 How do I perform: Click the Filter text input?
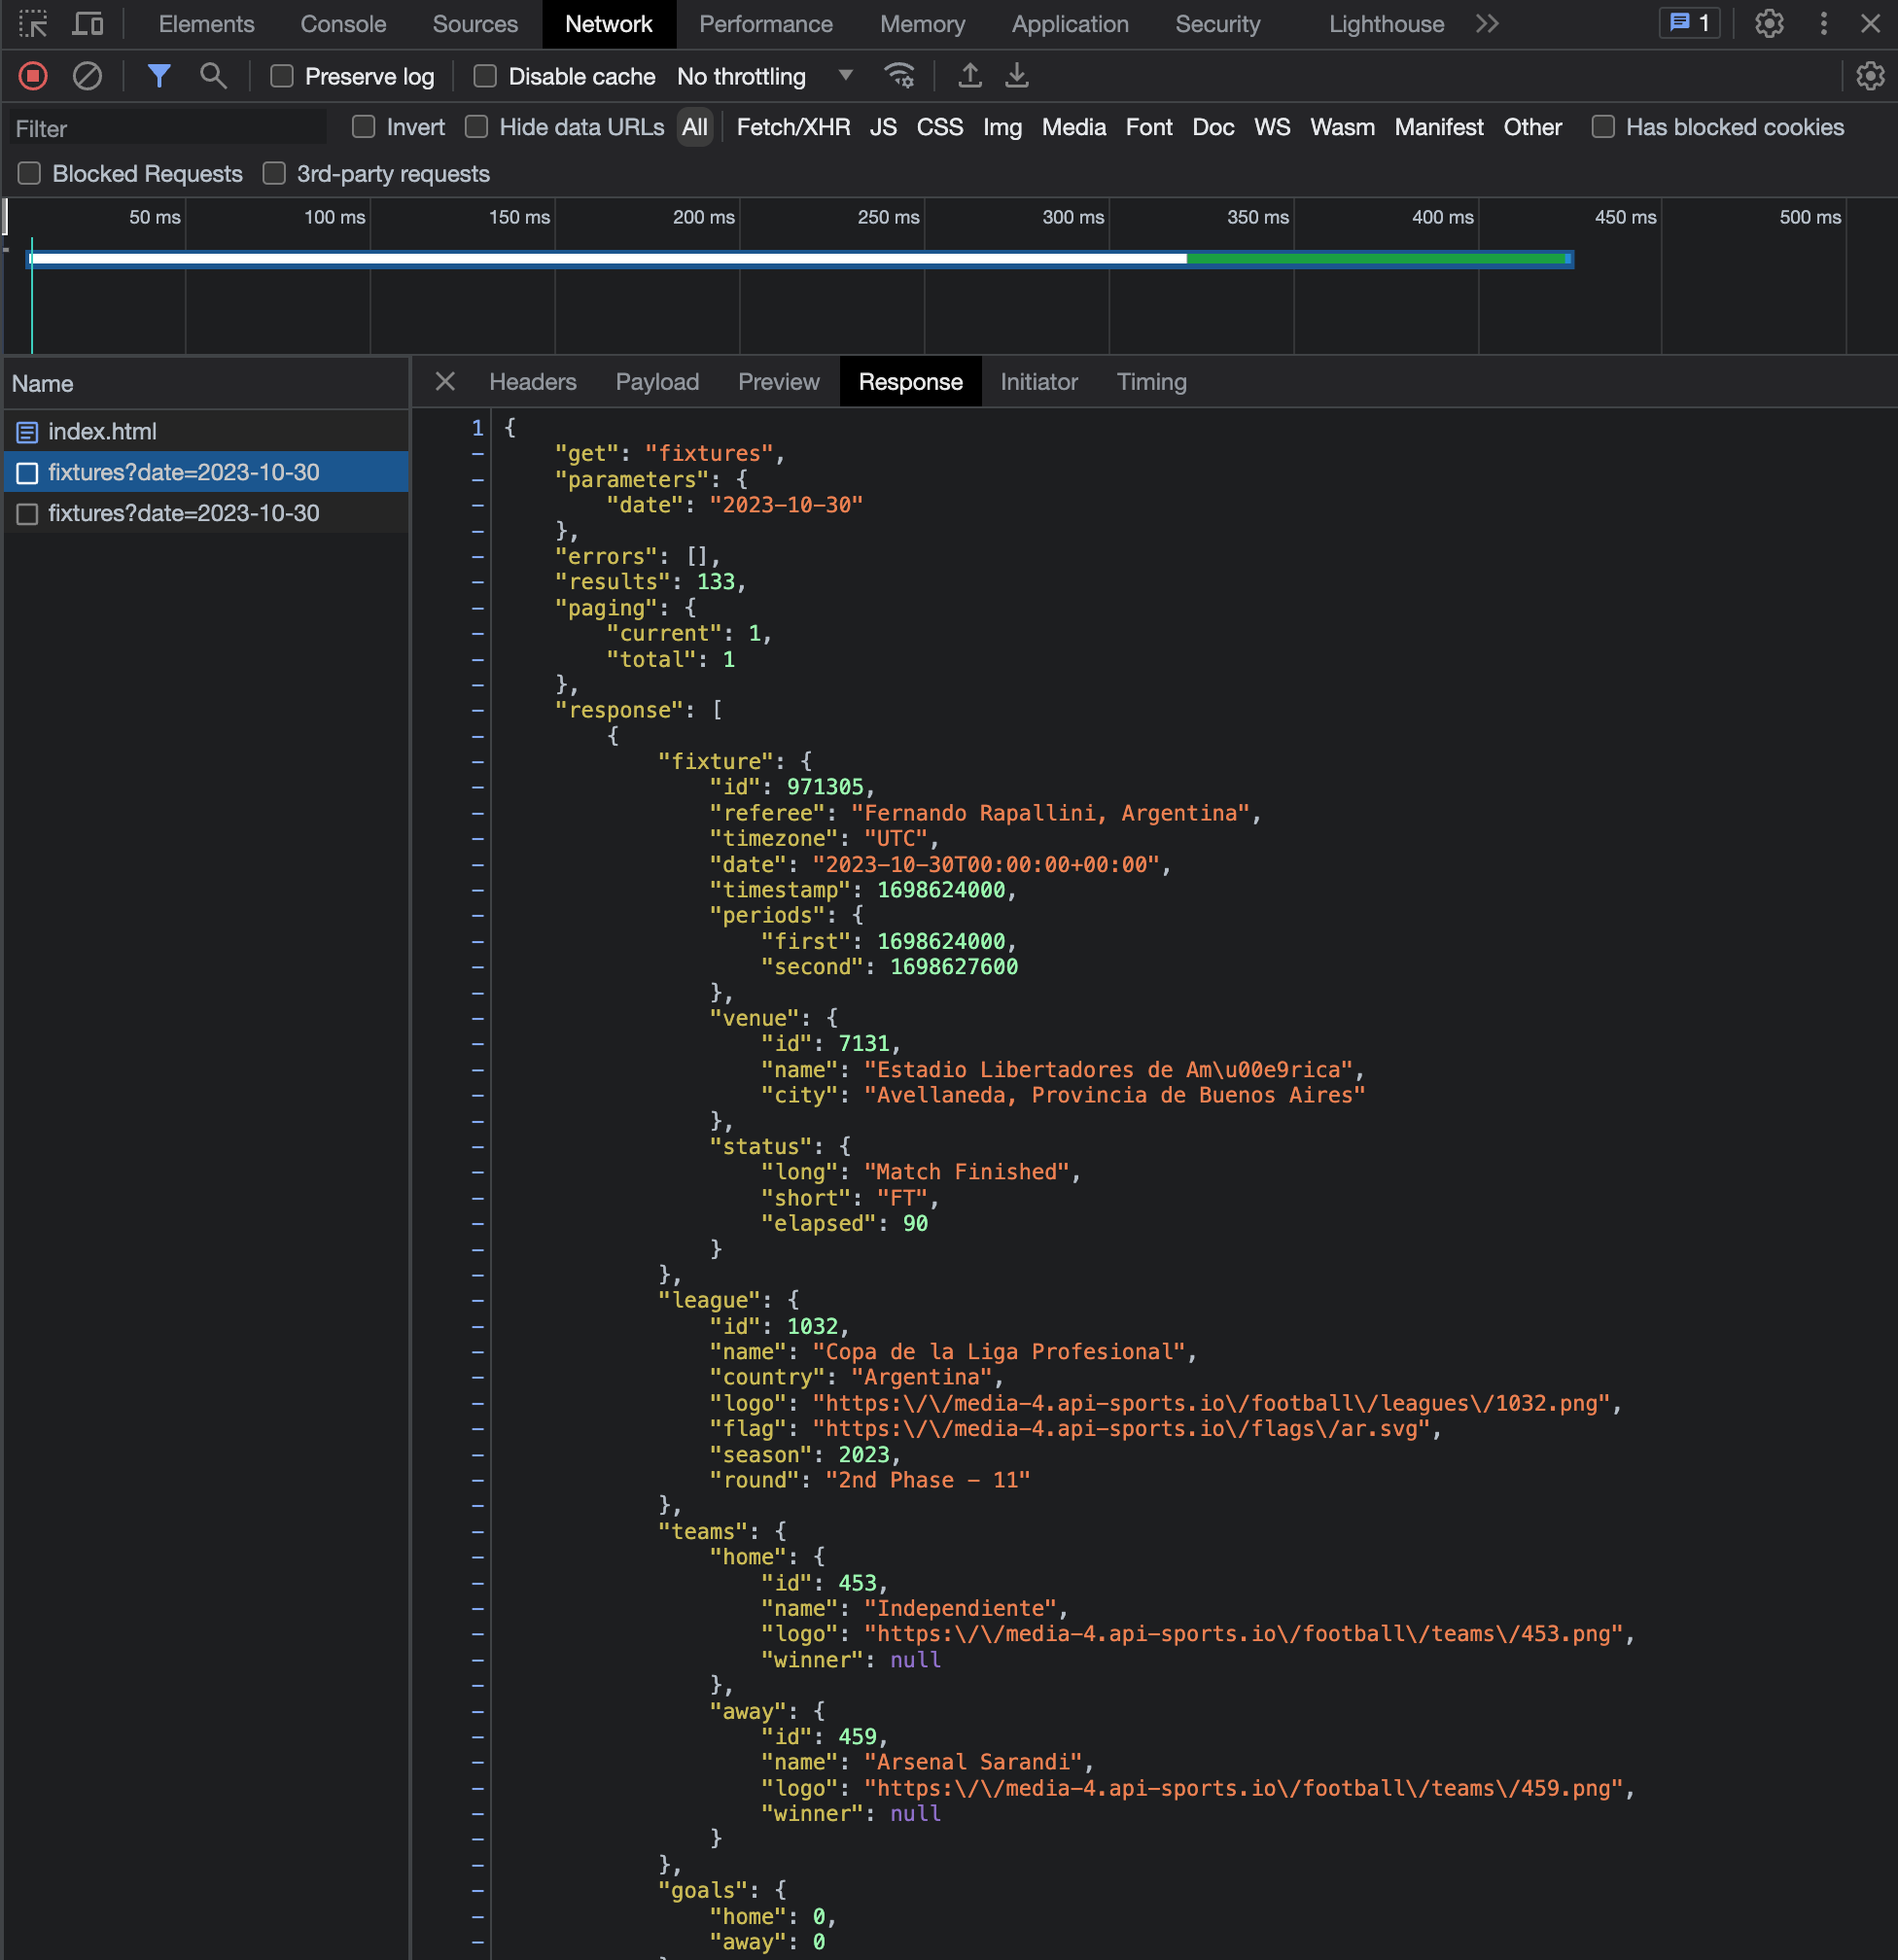click(x=168, y=128)
